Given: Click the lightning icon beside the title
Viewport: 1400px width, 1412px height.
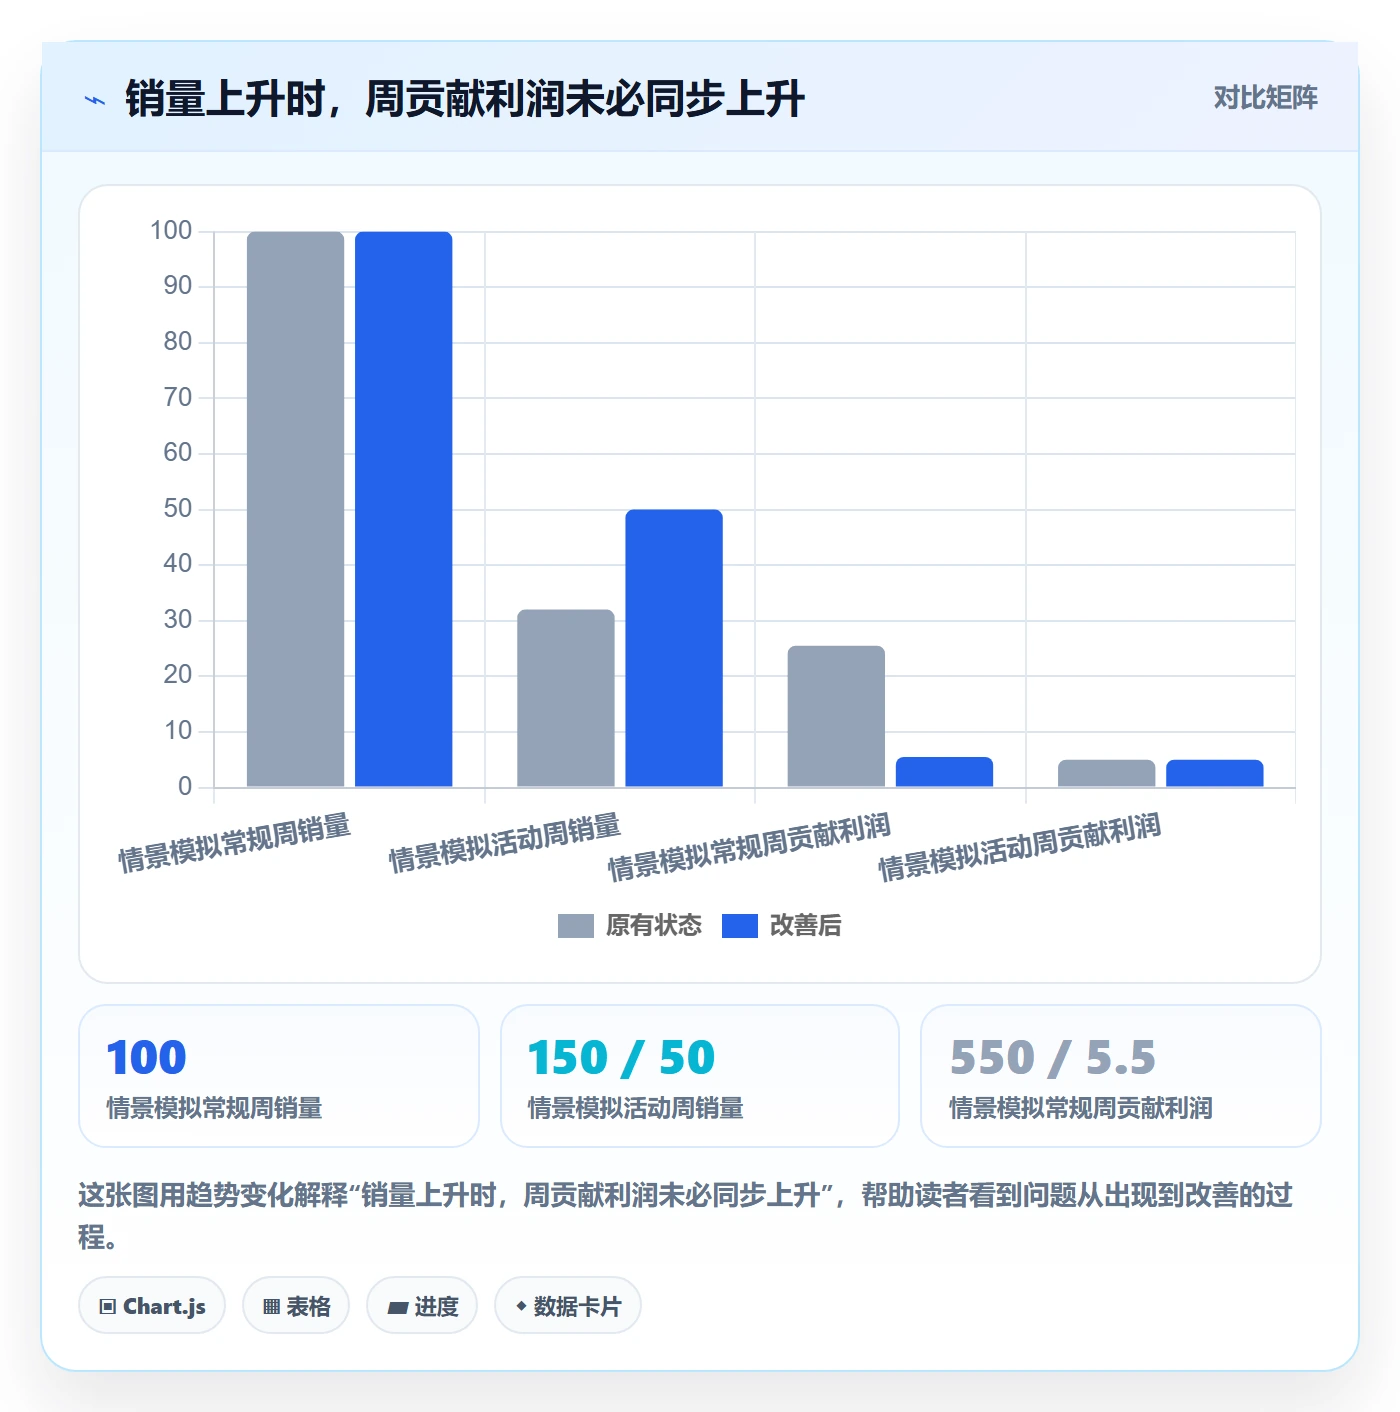Looking at the screenshot, I should click(x=95, y=100).
